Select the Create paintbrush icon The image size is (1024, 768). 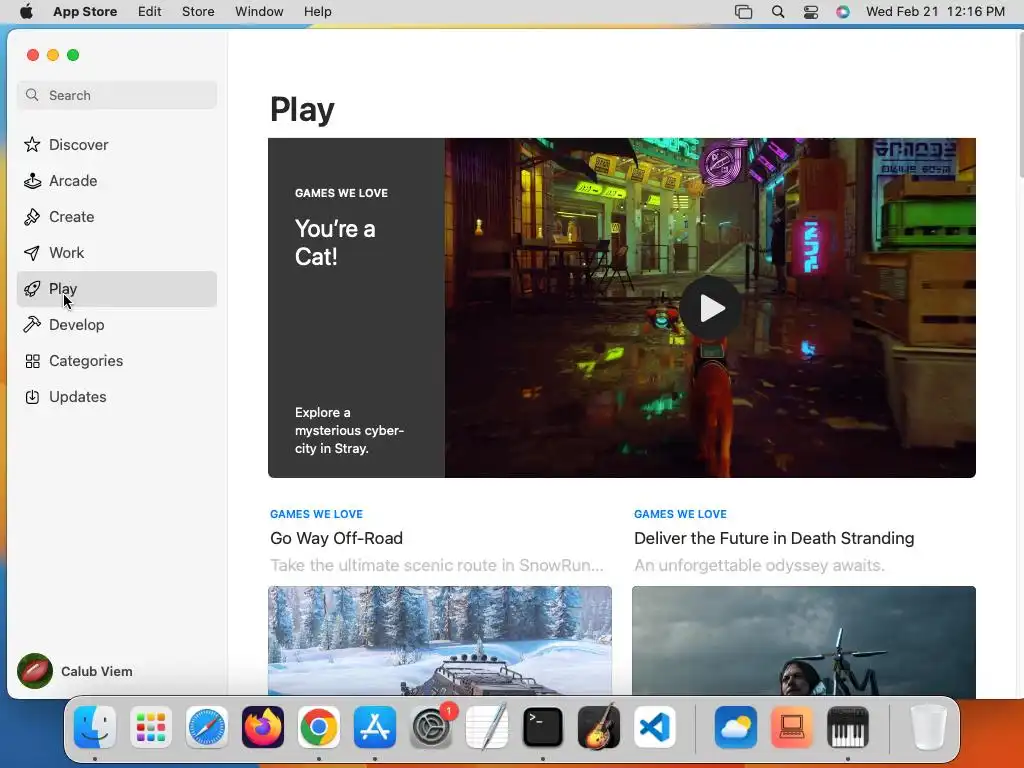(32, 217)
